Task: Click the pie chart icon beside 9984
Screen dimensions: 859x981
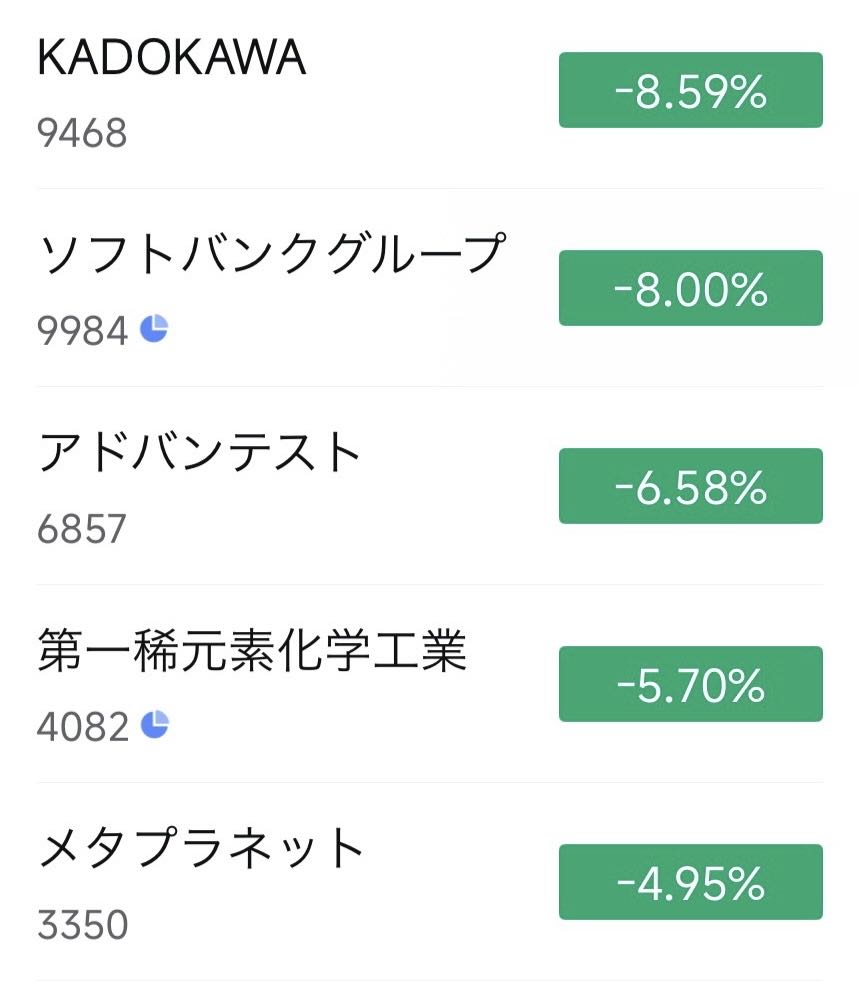Action: tap(153, 328)
